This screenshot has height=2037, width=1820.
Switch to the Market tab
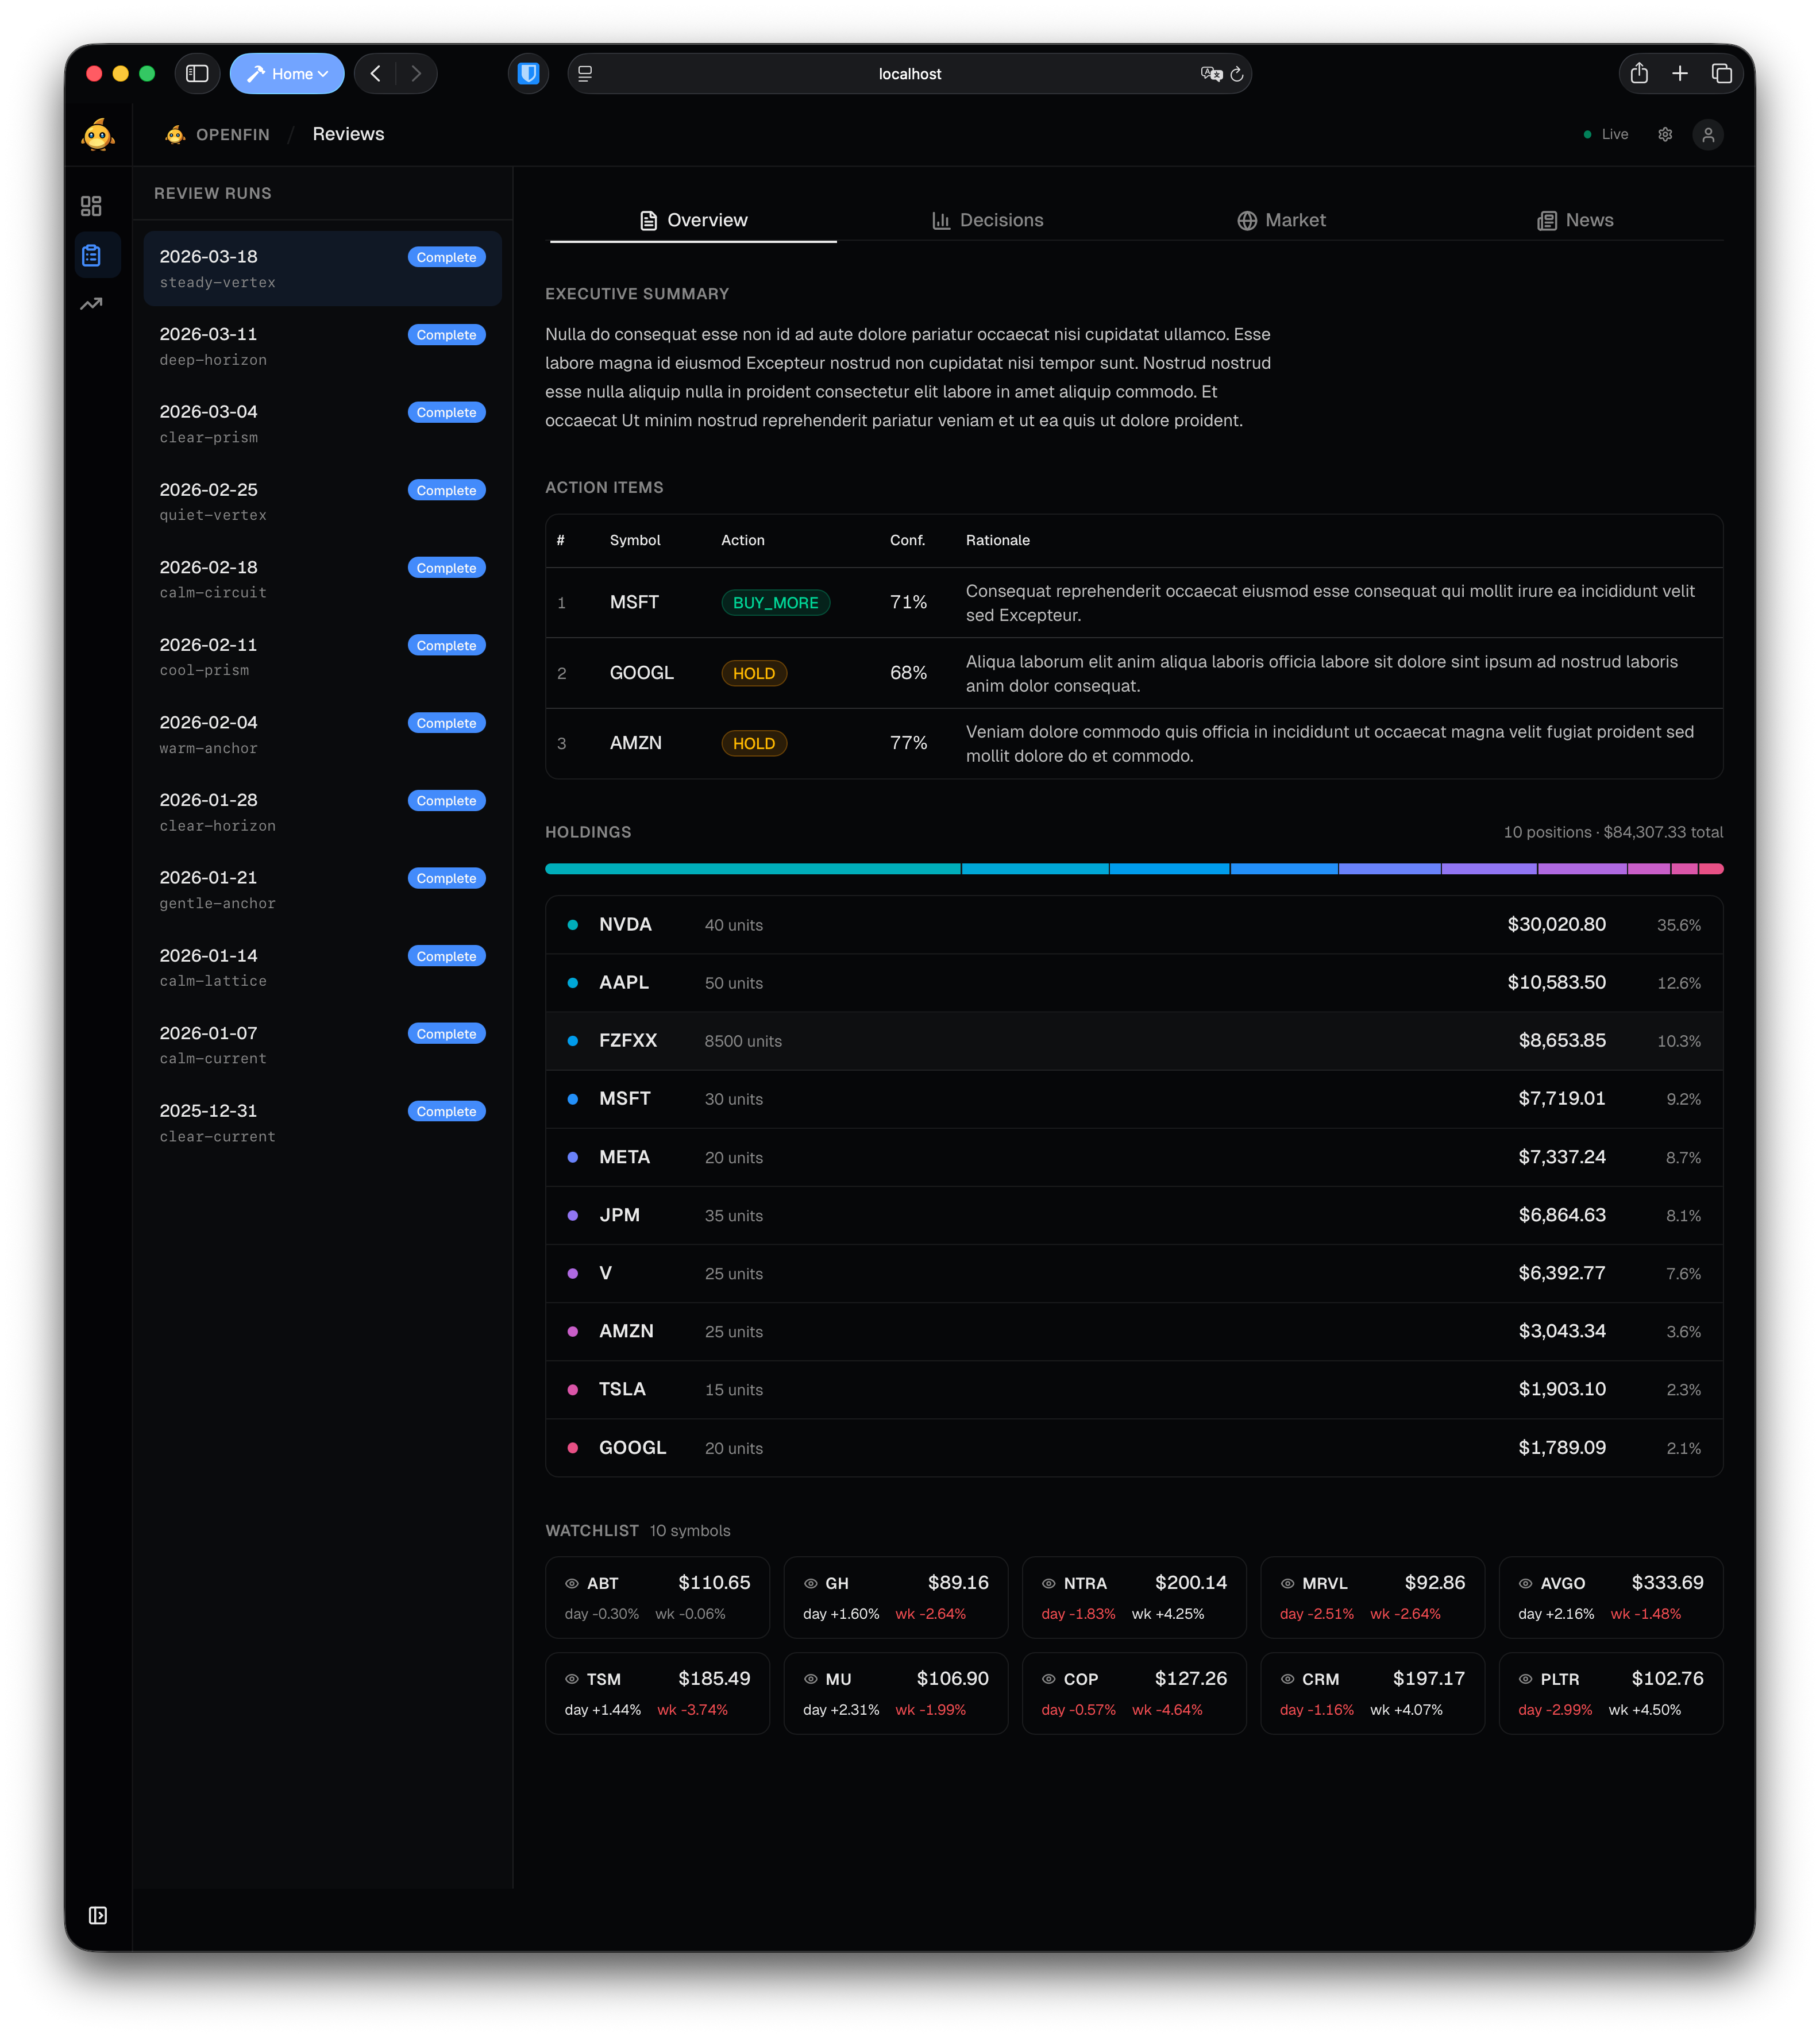[x=1281, y=220]
